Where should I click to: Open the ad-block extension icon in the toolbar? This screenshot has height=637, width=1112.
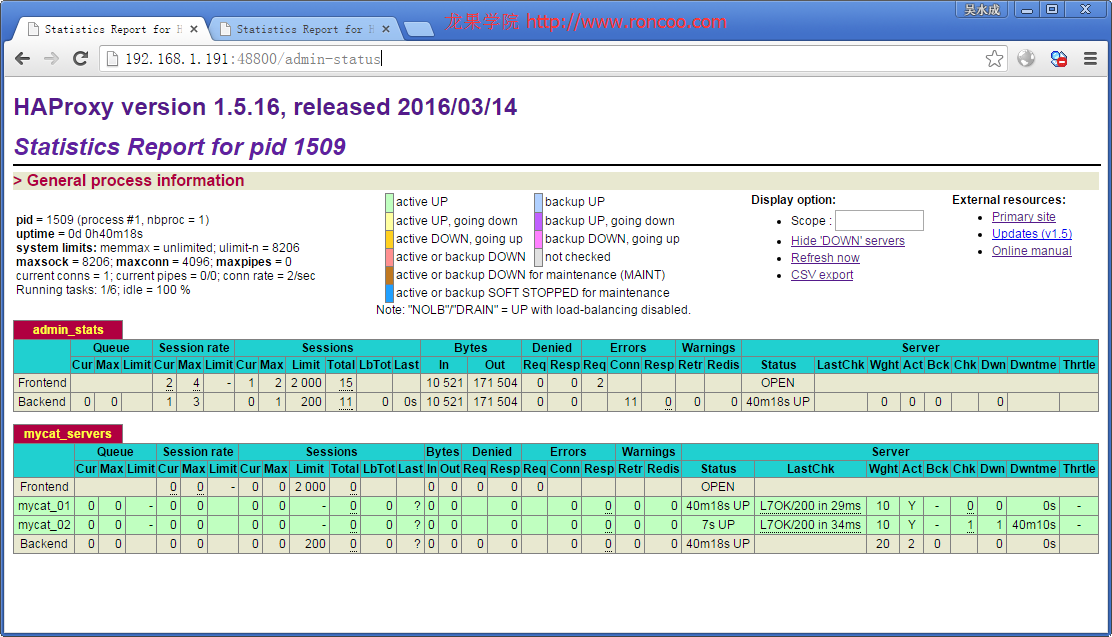1058,59
